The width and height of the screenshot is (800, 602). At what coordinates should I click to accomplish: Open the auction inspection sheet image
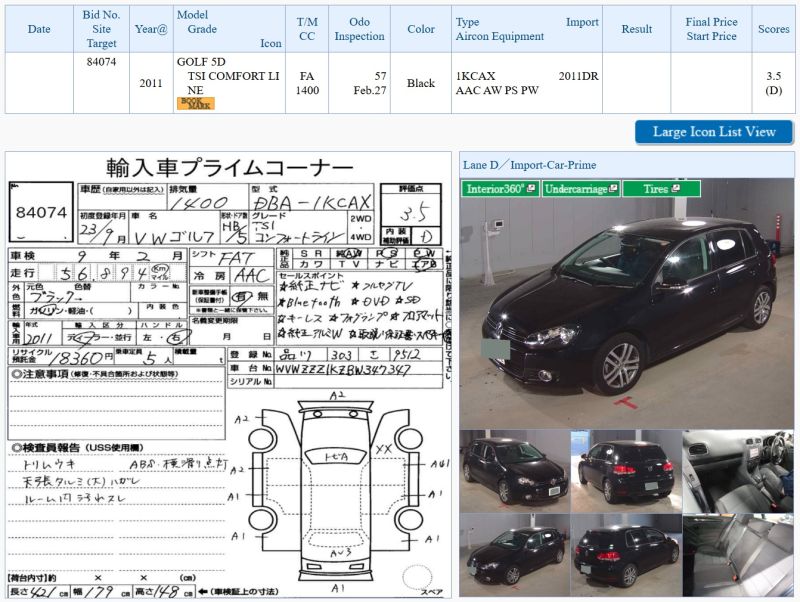pyautogui.click(x=229, y=375)
